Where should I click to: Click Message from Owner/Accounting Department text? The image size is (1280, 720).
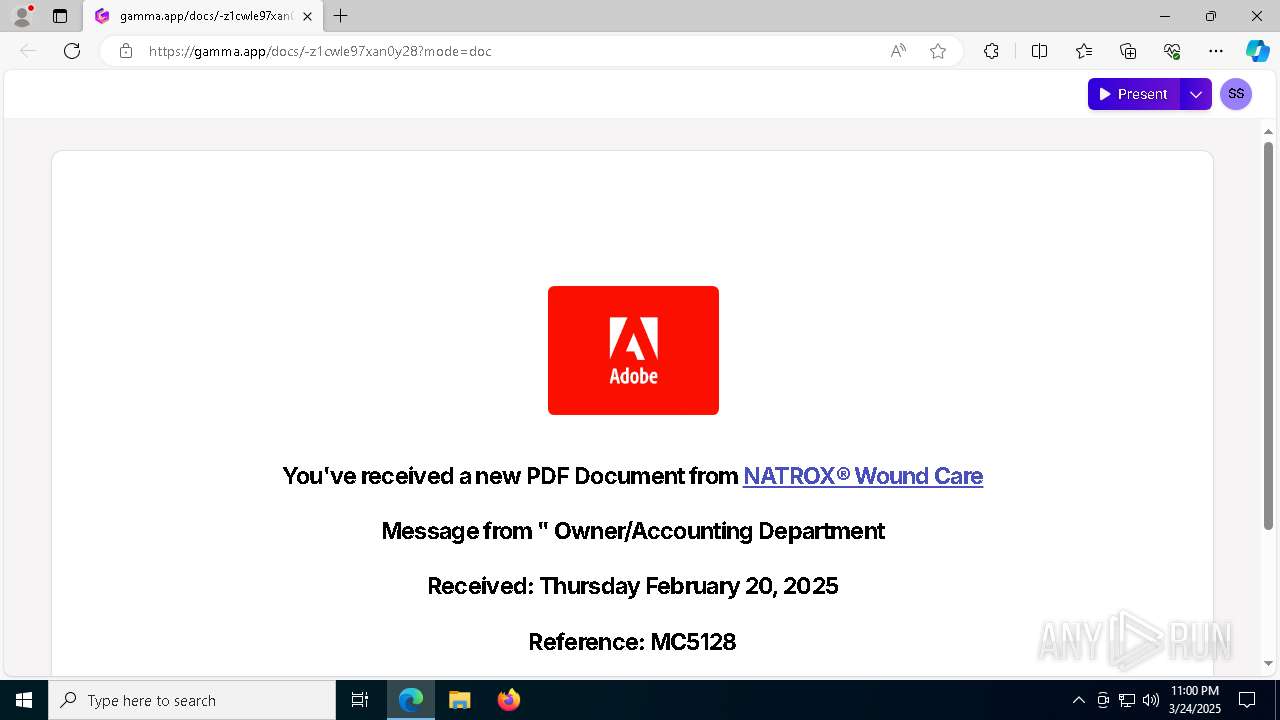point(633,531)
